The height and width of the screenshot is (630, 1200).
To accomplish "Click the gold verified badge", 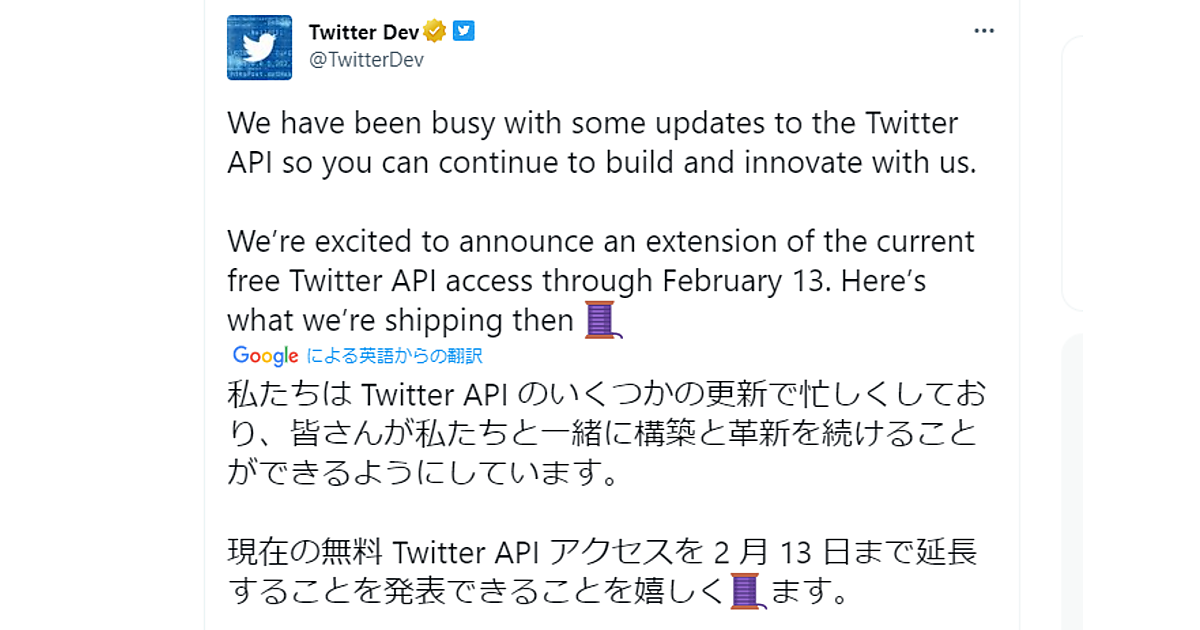I will pyautogui.click(x=435, y=32).
